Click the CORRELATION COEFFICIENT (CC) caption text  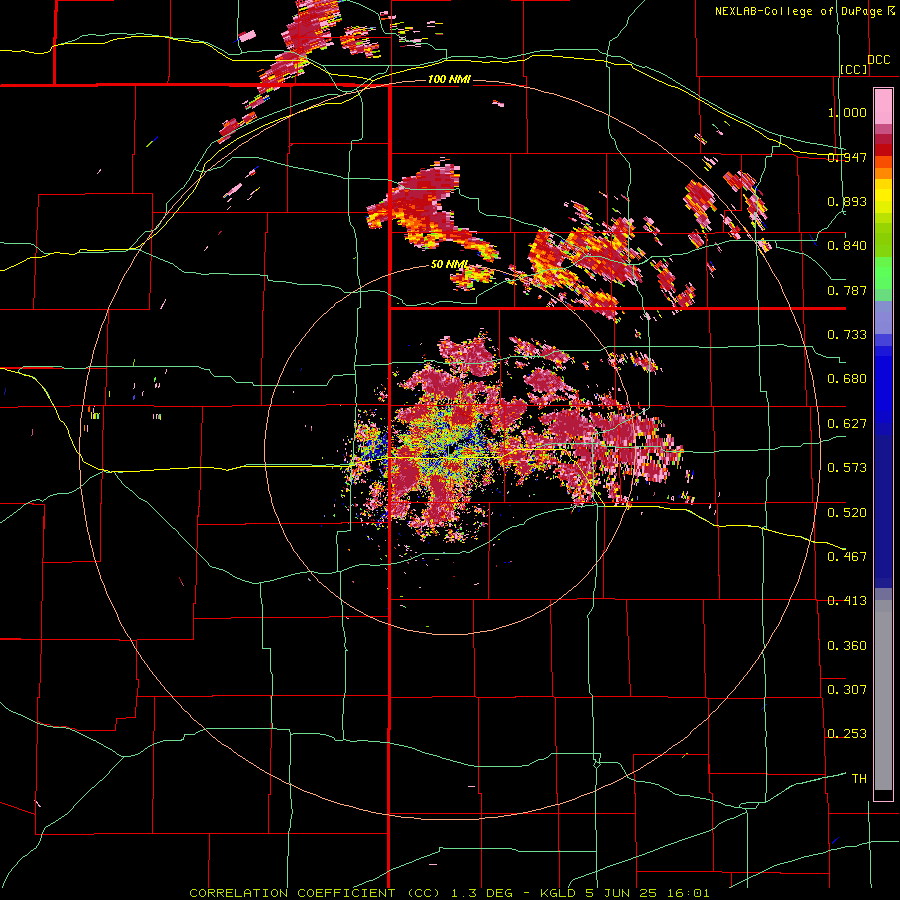(x=315, y=893)
